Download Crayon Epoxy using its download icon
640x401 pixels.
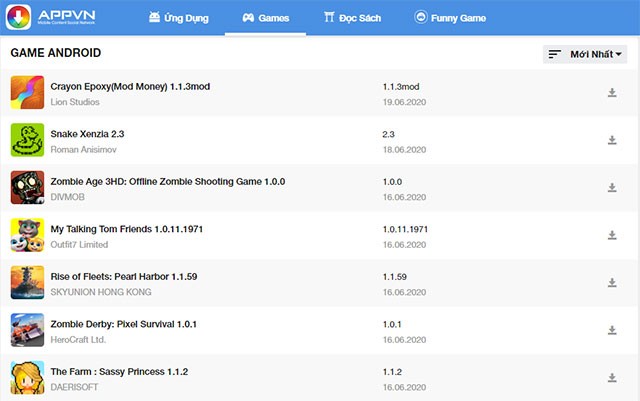612,93
